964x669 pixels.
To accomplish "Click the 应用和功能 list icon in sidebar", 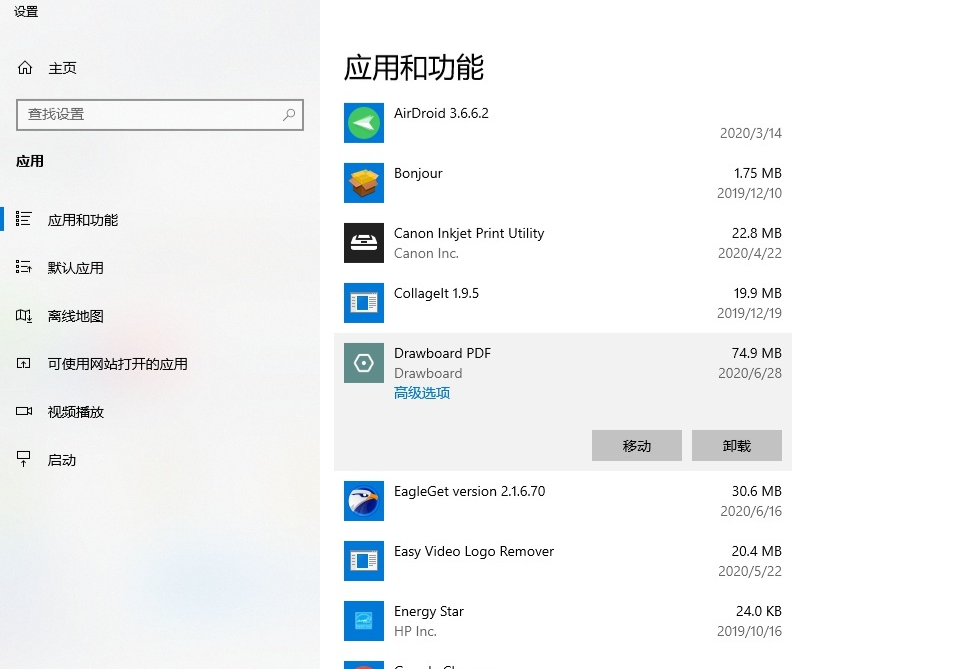I will pos(23,219).
